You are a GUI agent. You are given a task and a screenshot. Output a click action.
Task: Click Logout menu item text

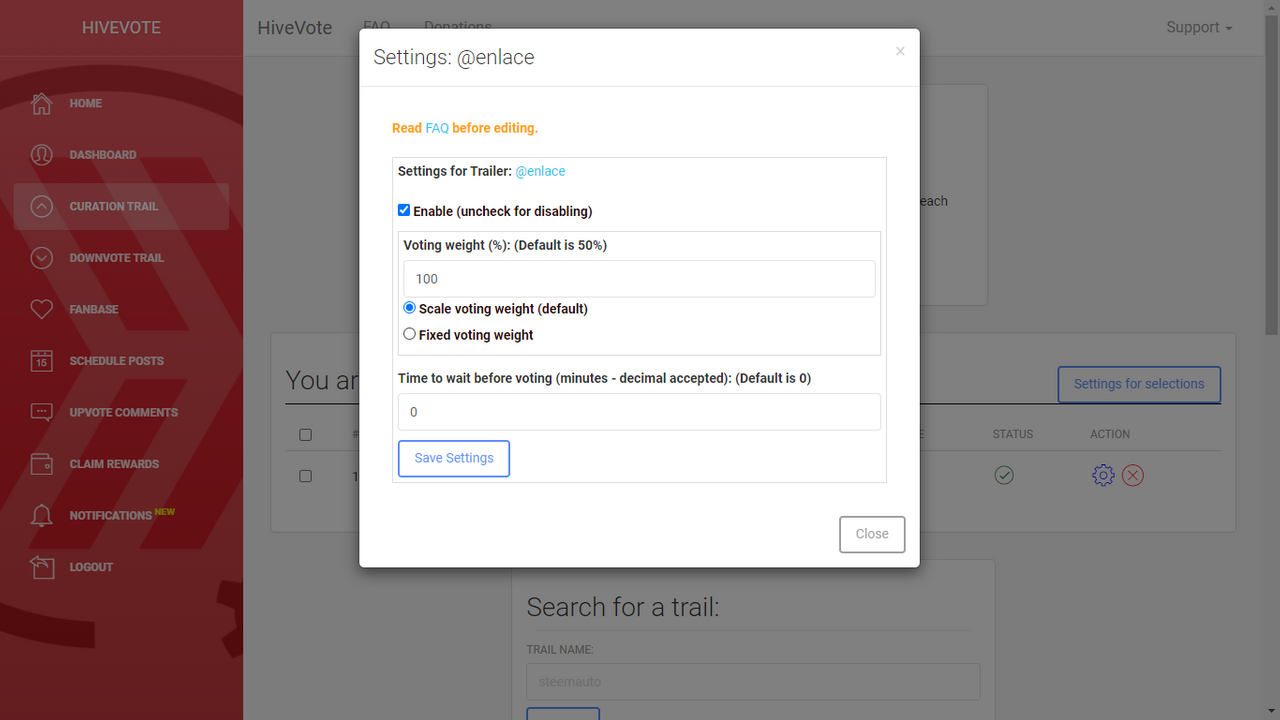[x=91, y=567]
